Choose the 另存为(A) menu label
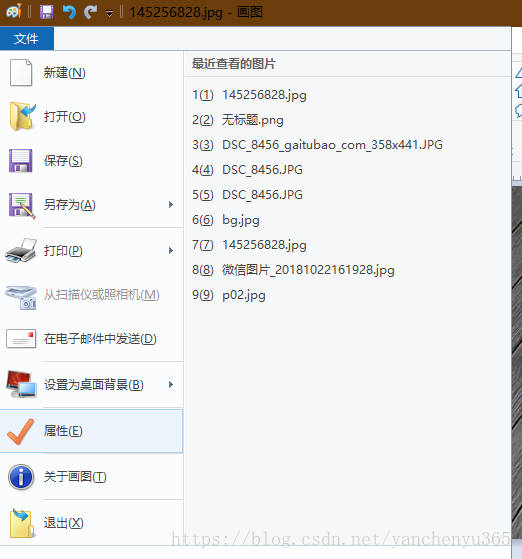 [x=70, y=205]
